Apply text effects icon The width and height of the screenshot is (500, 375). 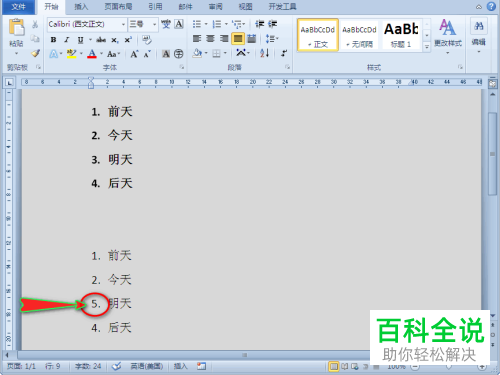[x=53, y=54]
